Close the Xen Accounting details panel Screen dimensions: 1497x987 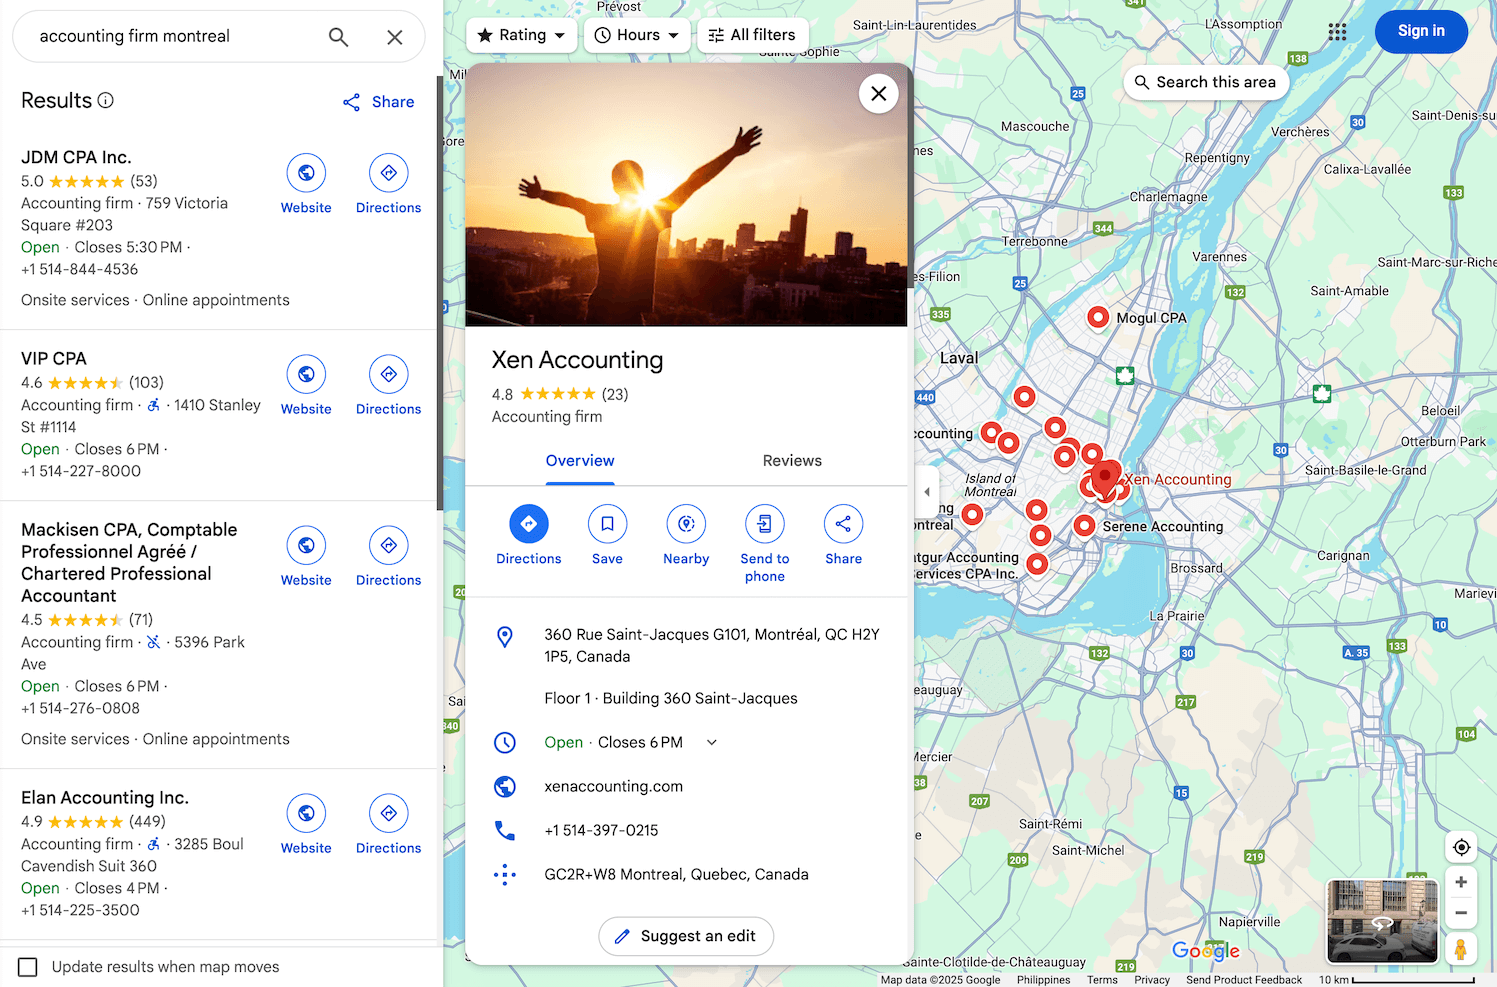(879, 94)
